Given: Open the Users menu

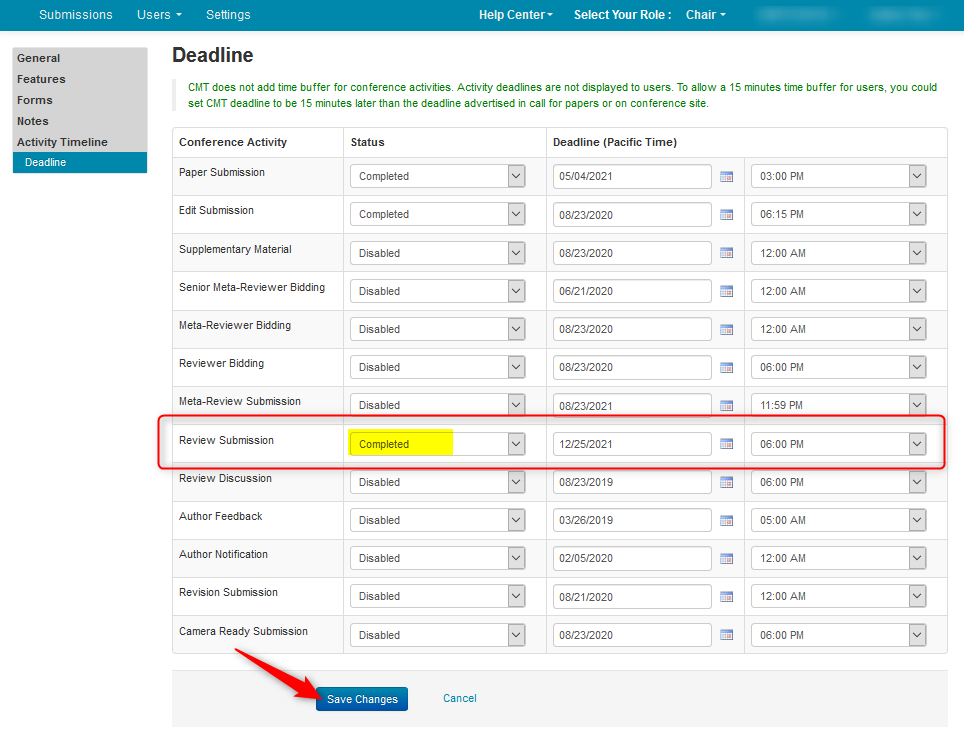Looking at the screenshot, I should point(159,15).
